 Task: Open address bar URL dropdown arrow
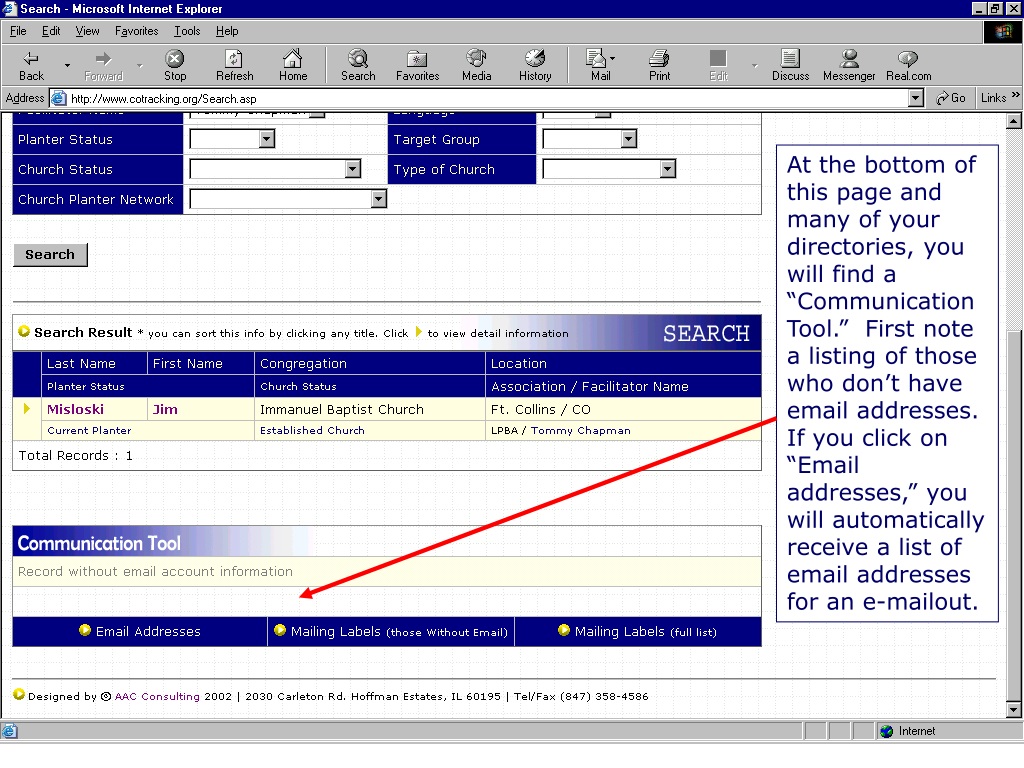(x=916, y=98)
